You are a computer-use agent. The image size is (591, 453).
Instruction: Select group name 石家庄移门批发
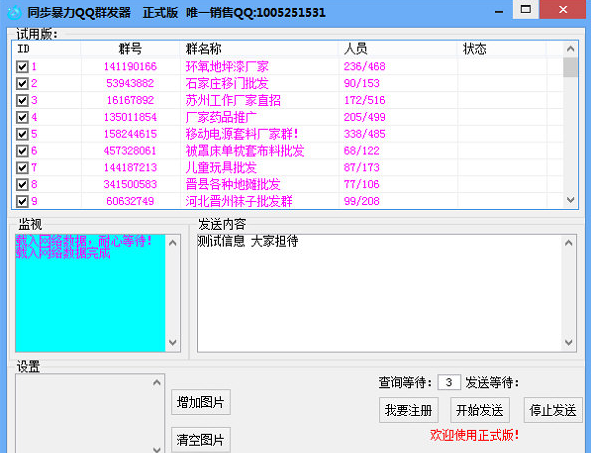click(227, 83)
